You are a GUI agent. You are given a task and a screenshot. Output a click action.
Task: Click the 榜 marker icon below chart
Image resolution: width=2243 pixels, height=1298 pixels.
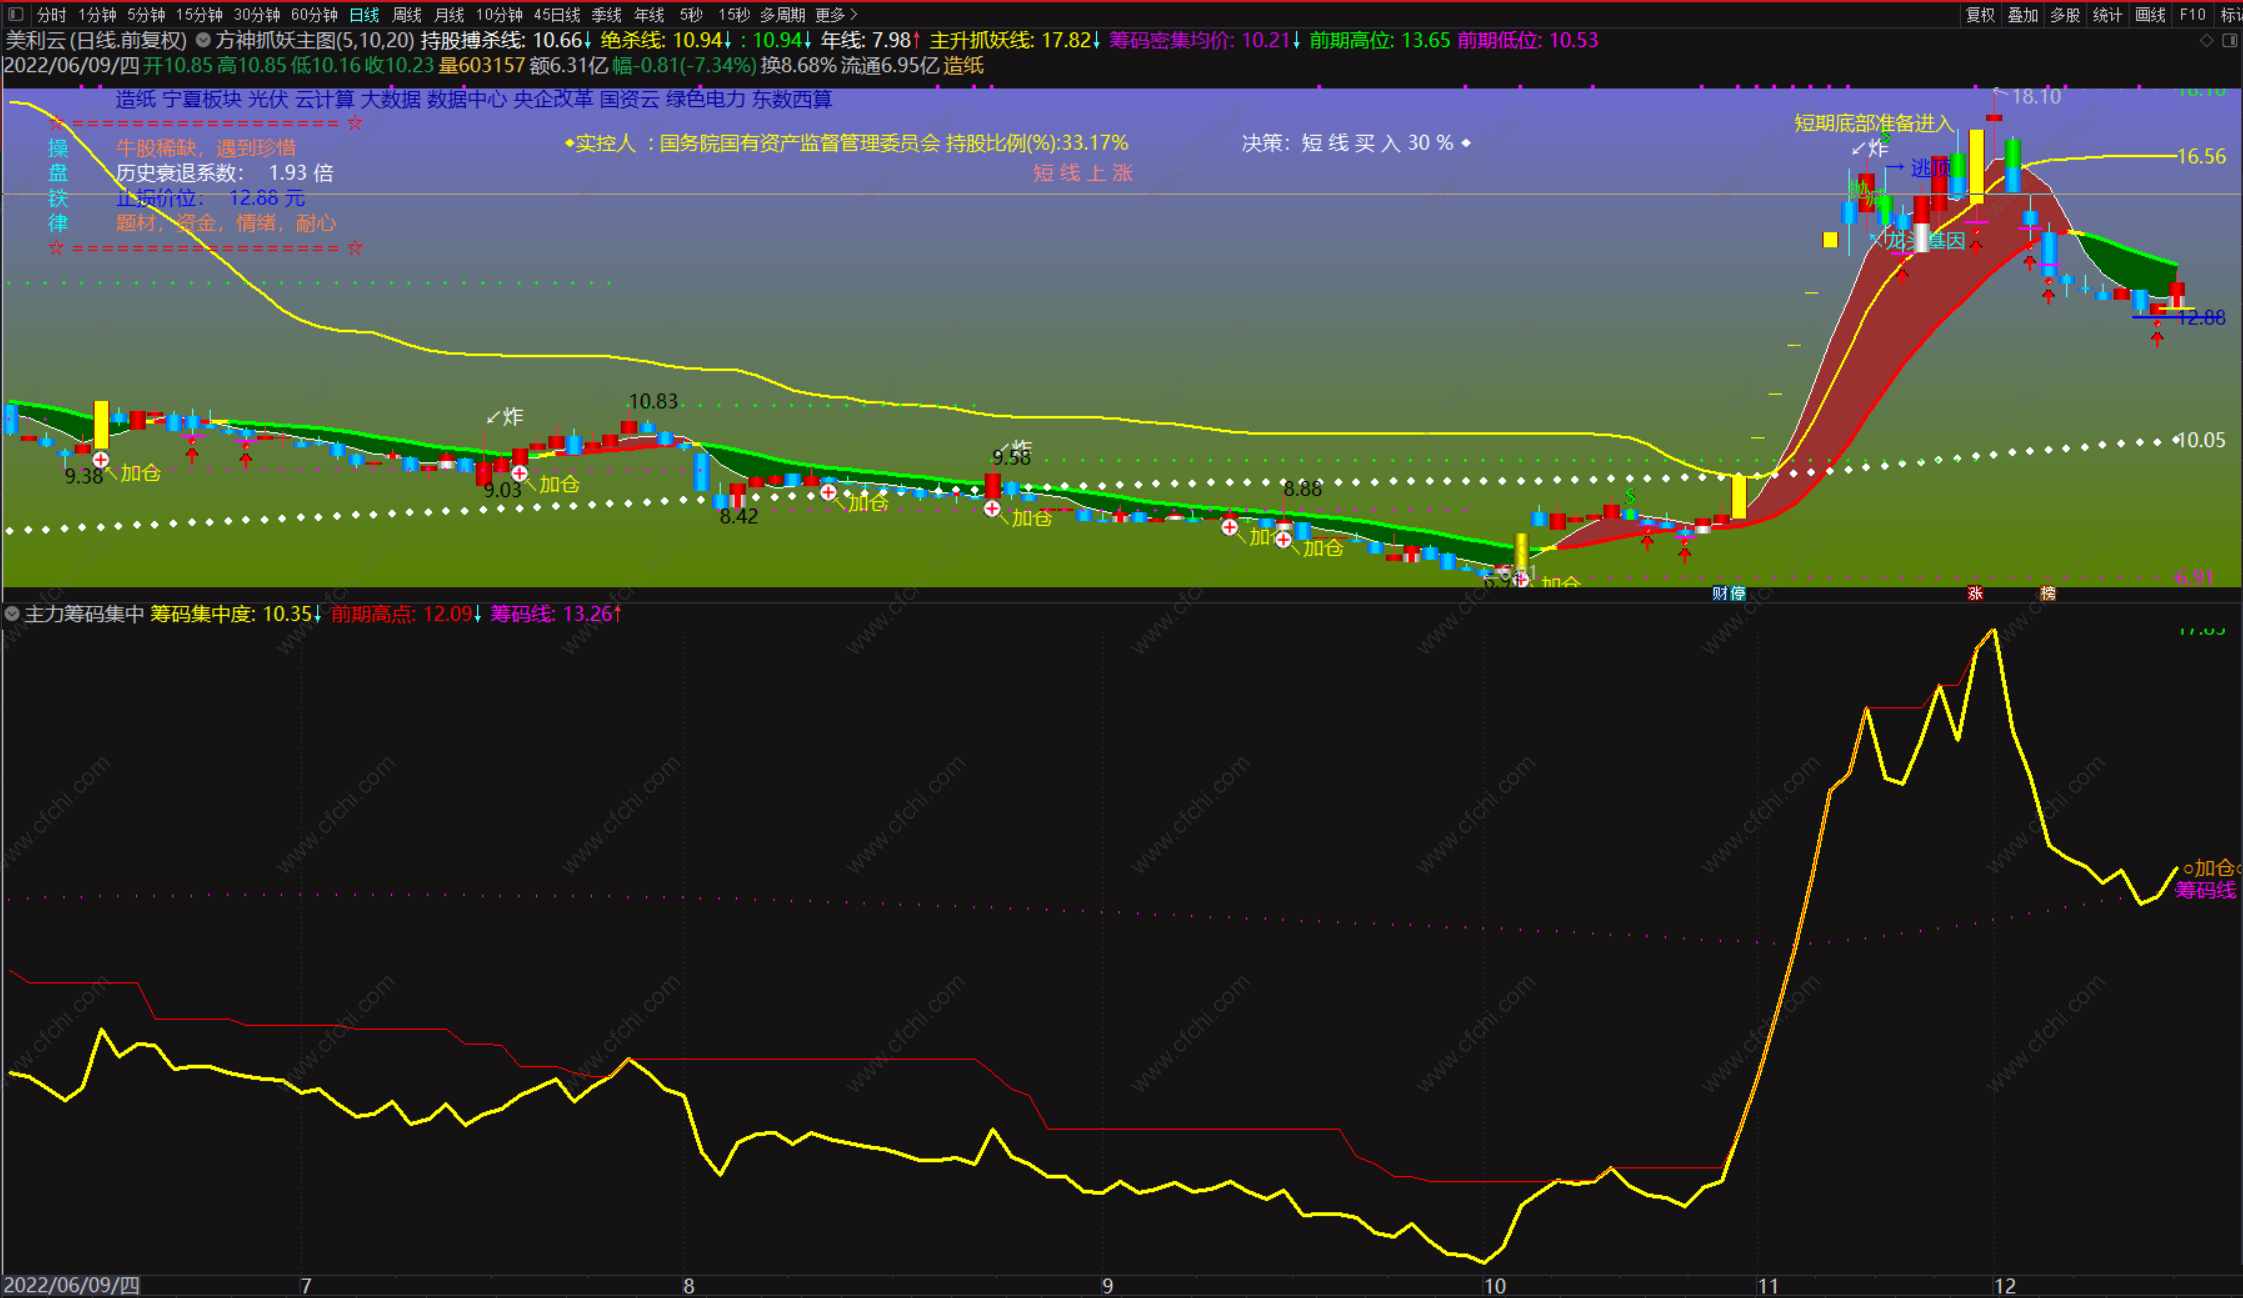[2047, 593]
